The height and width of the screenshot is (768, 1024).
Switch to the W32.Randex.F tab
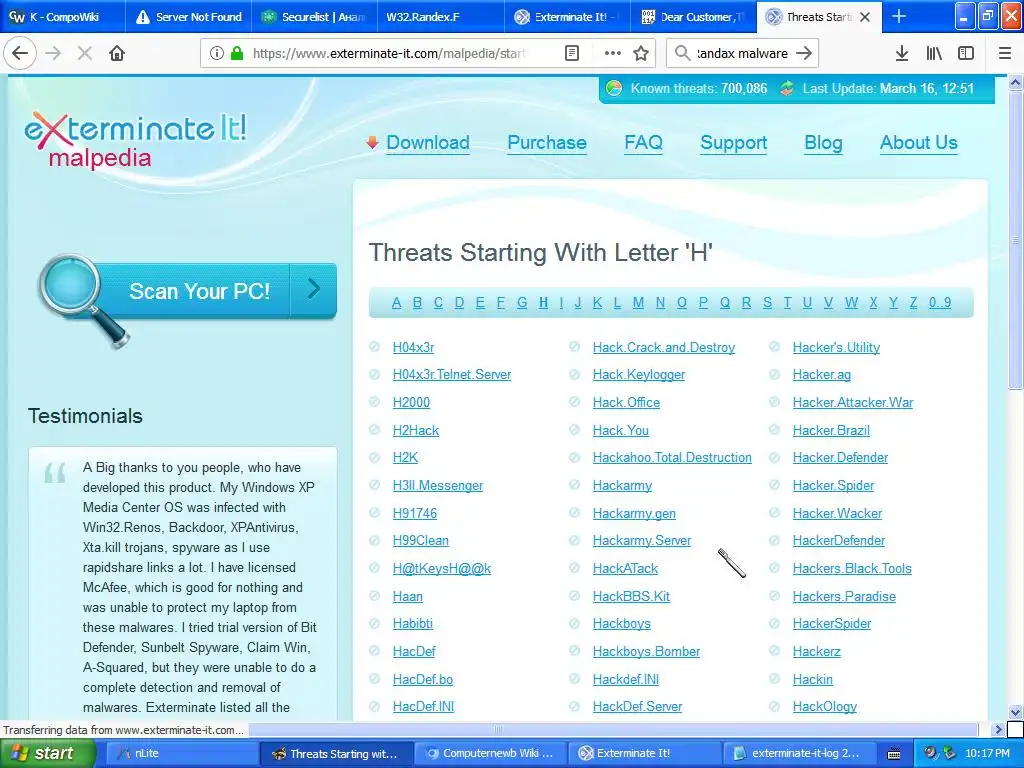[441, 17]
